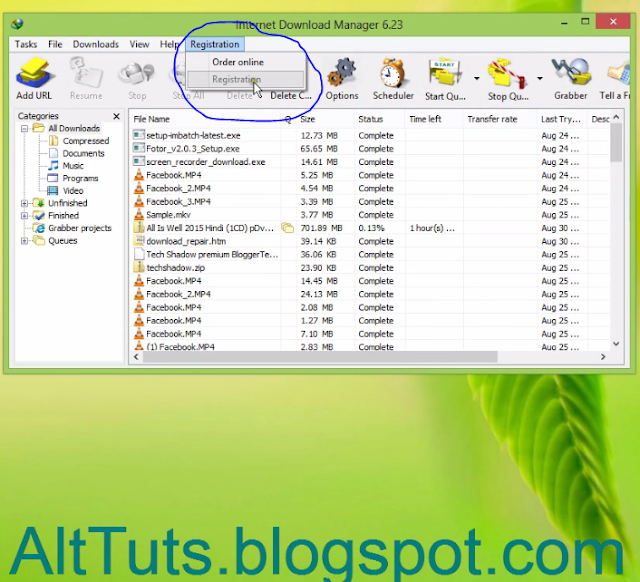The width and height of the screenshot is (640, 582).
Task: Sort by the Status column header
Action: pos(380,119)
